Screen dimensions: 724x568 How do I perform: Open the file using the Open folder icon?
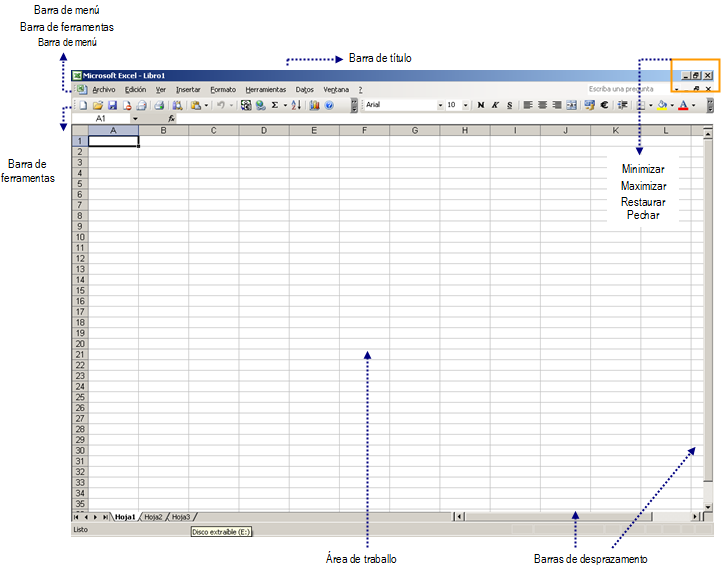98,104
